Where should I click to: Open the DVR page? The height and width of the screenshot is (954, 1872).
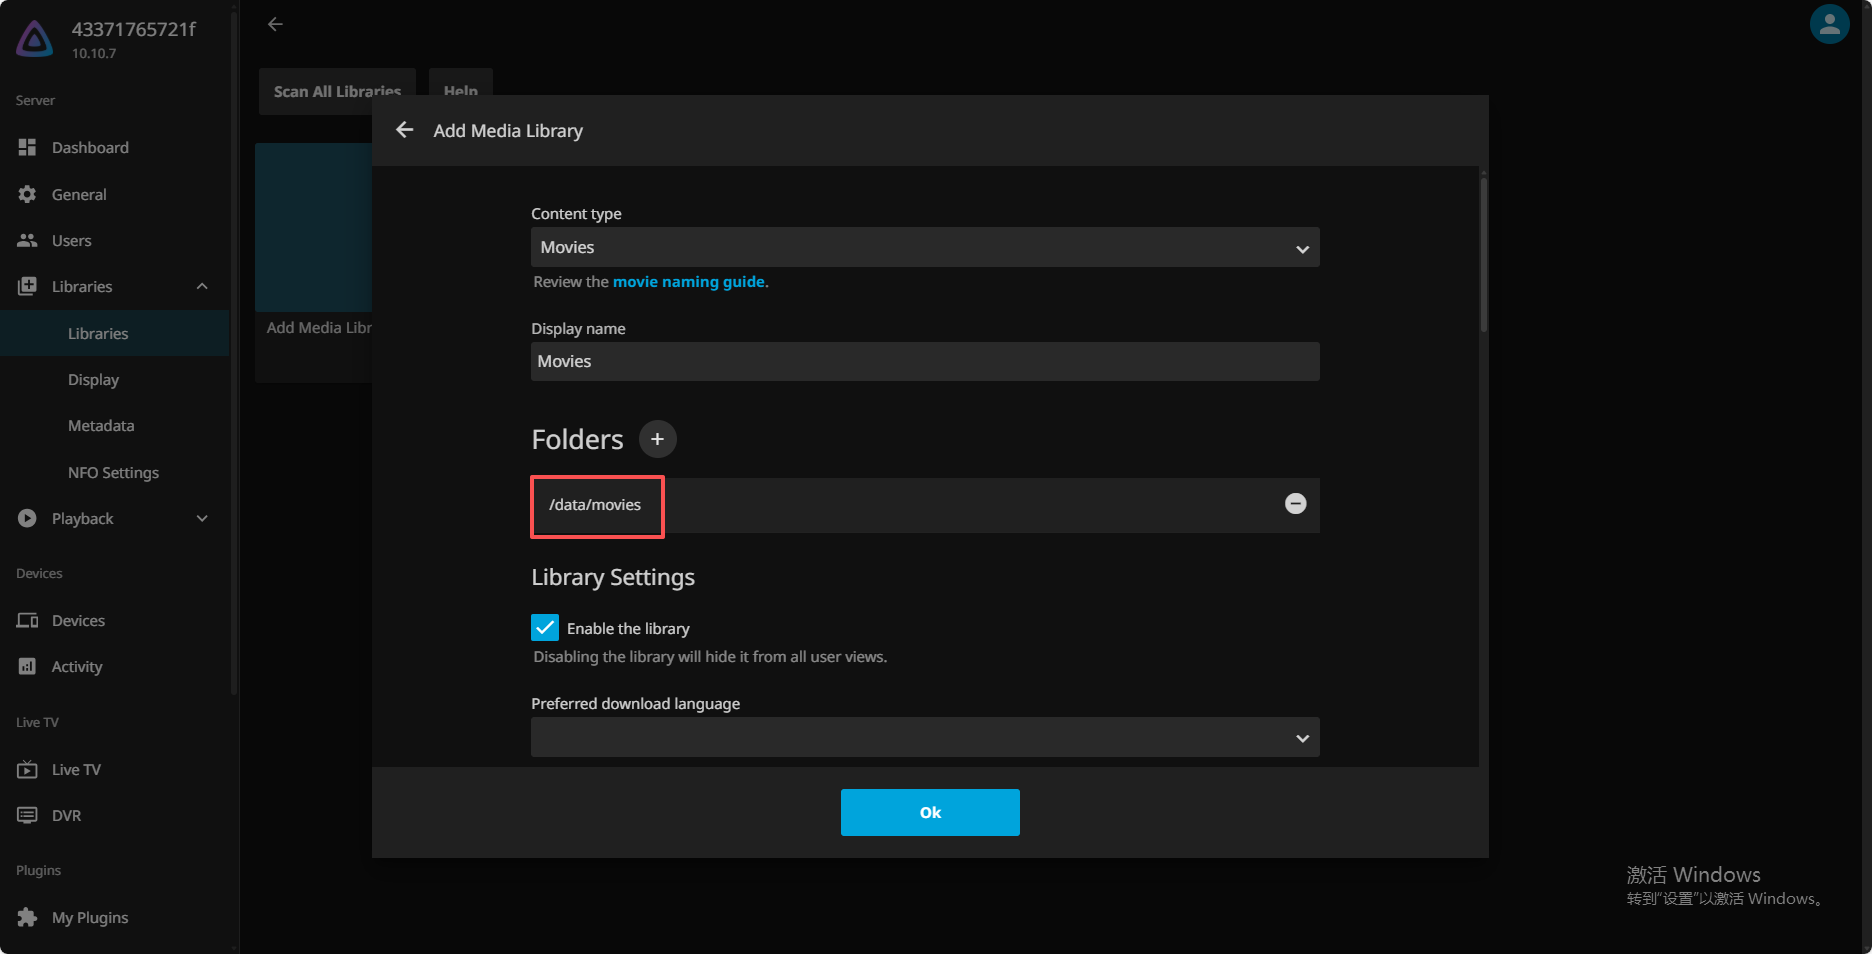point(115,815)
